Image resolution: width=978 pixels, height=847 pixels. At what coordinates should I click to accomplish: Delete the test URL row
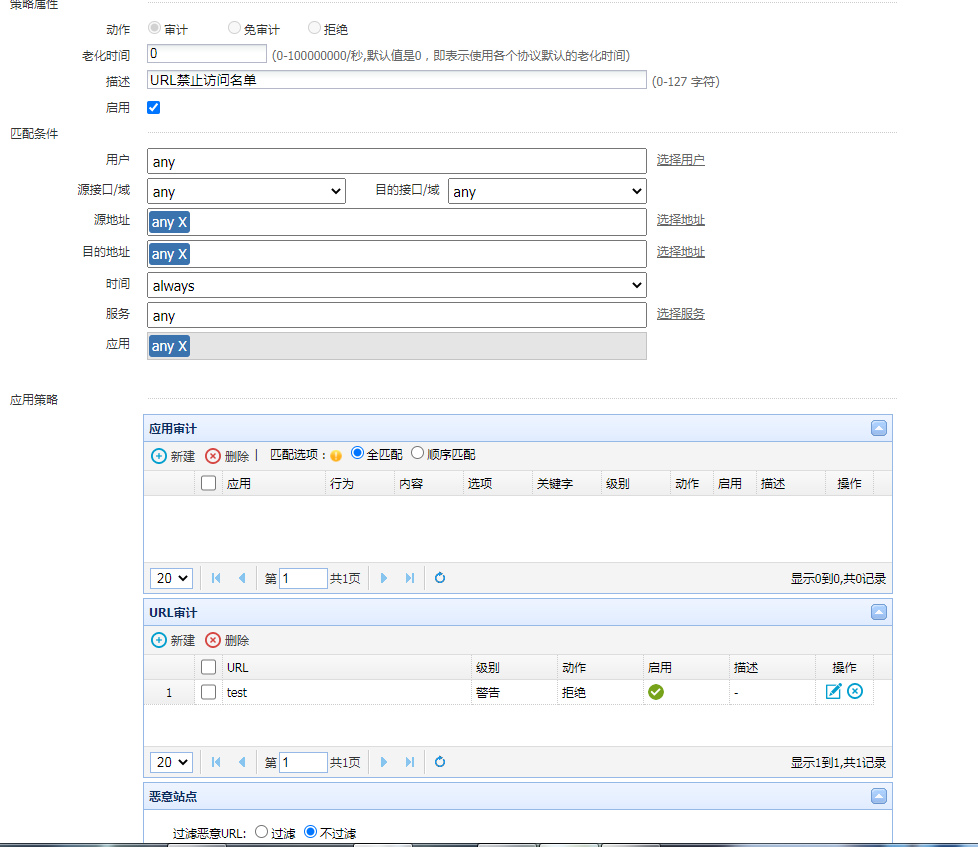click(x=855, y=691)
